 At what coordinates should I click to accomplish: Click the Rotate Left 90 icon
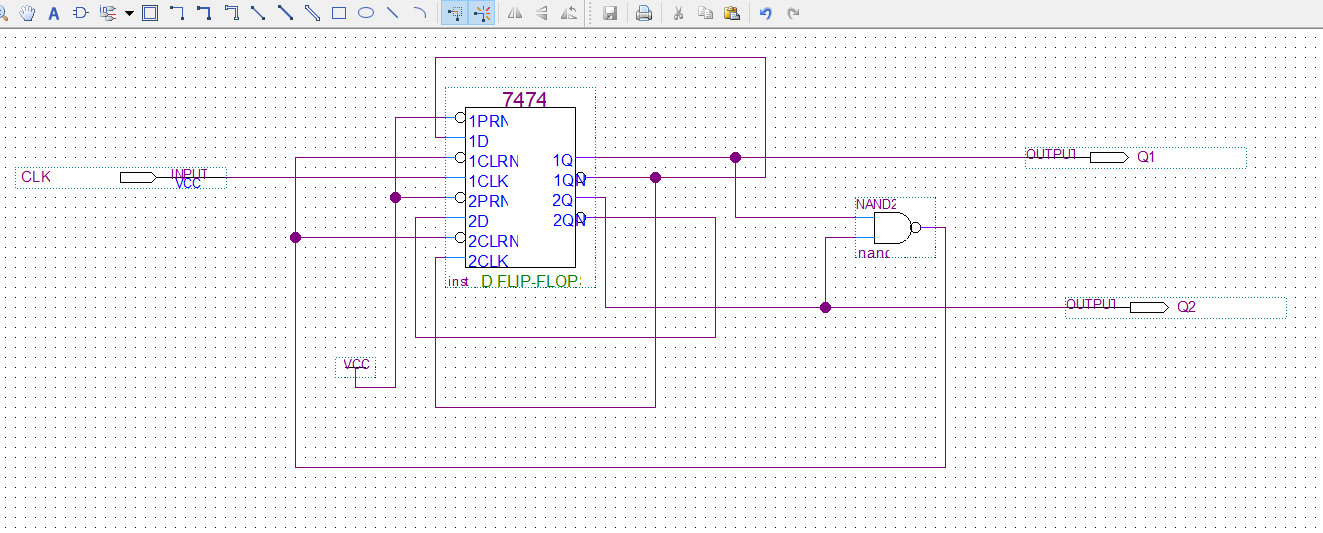pyautogui.click(x=569, y=13)
